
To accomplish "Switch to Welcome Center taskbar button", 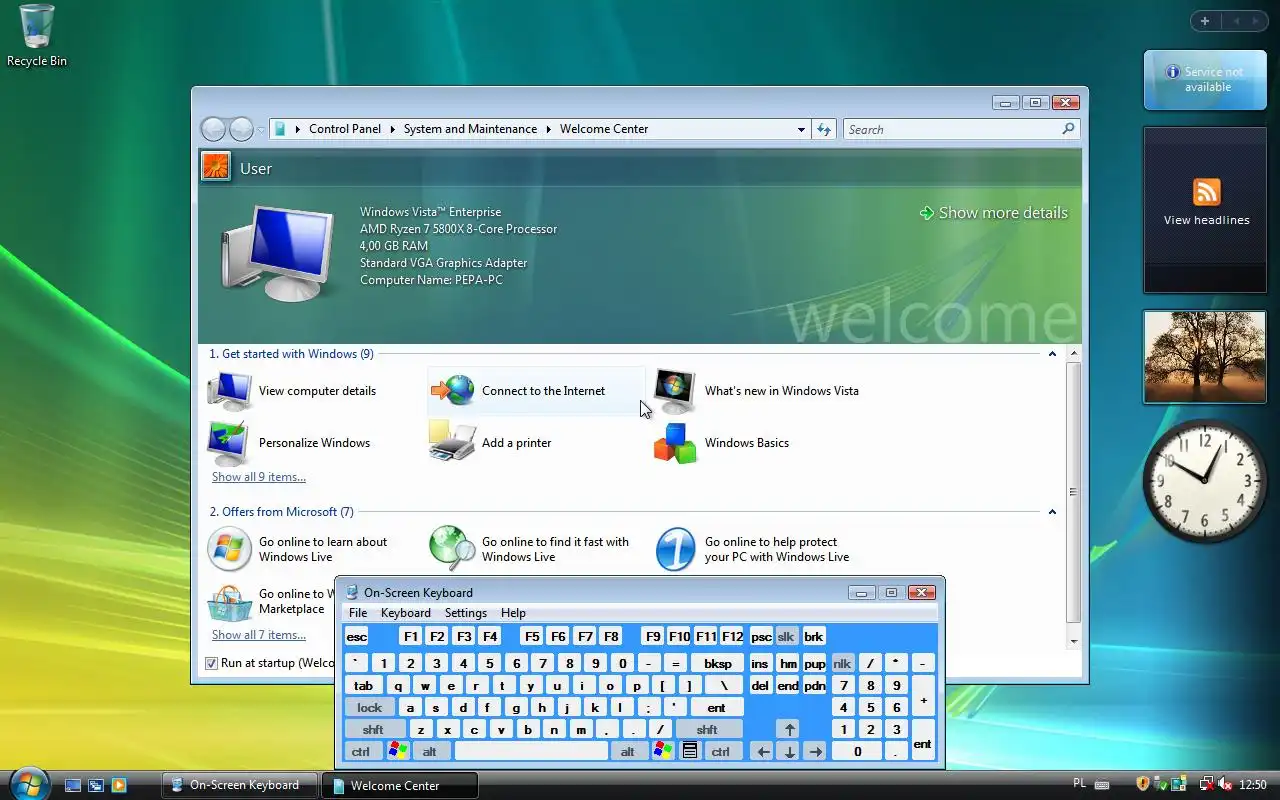I will point(400,785).
